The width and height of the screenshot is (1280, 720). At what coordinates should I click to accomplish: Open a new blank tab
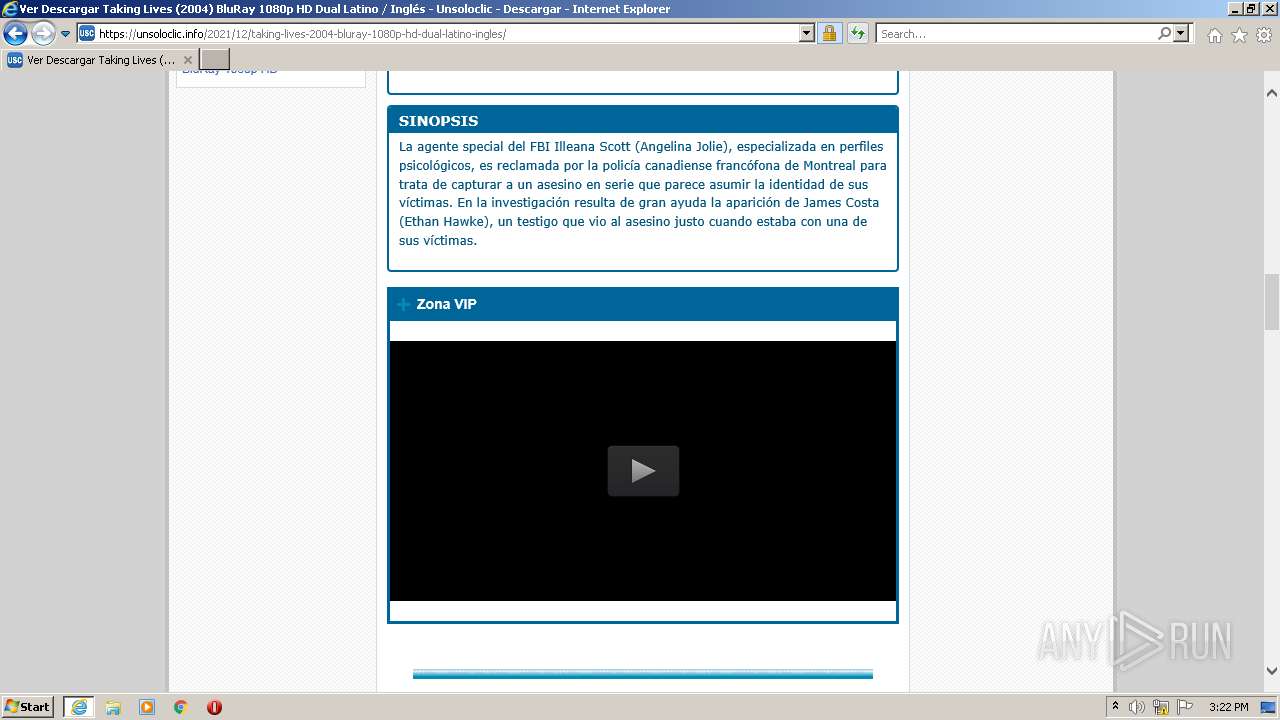click(215, 60)
